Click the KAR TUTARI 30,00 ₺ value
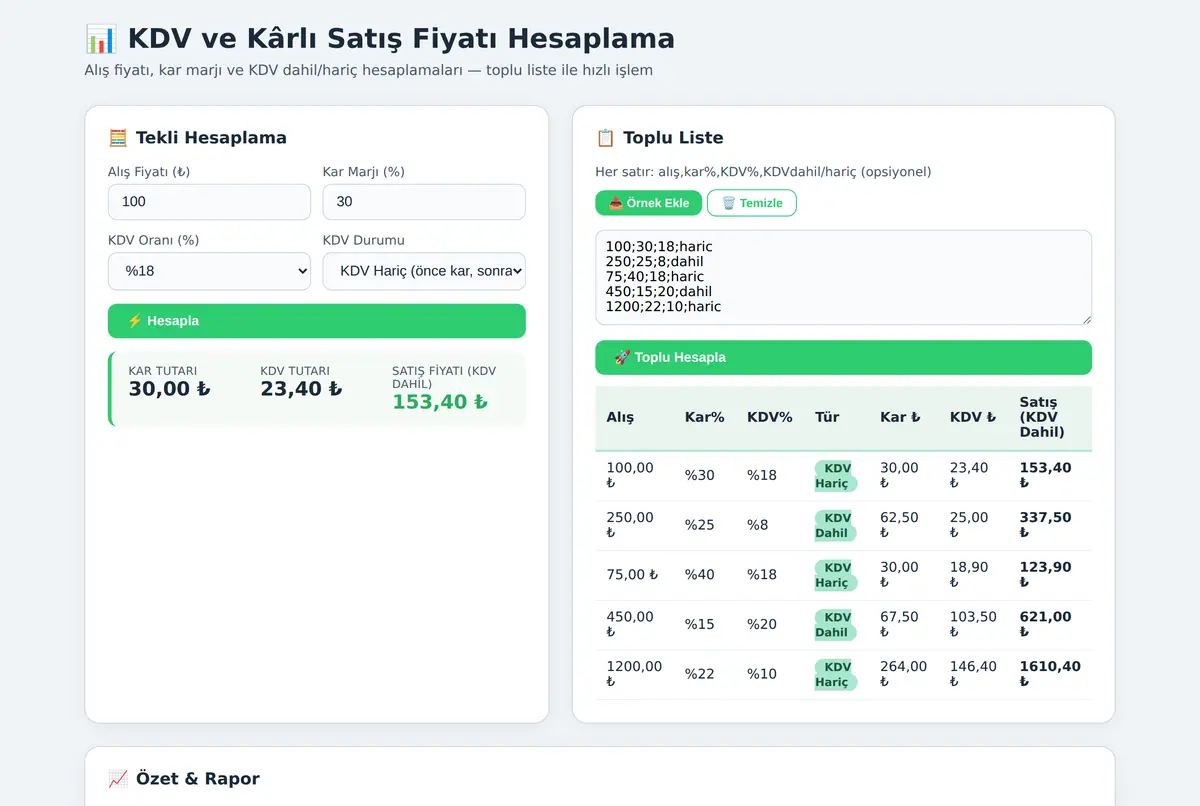This screenshot has width=1200, height=806. pyautogui.click(x=169, y=389)
